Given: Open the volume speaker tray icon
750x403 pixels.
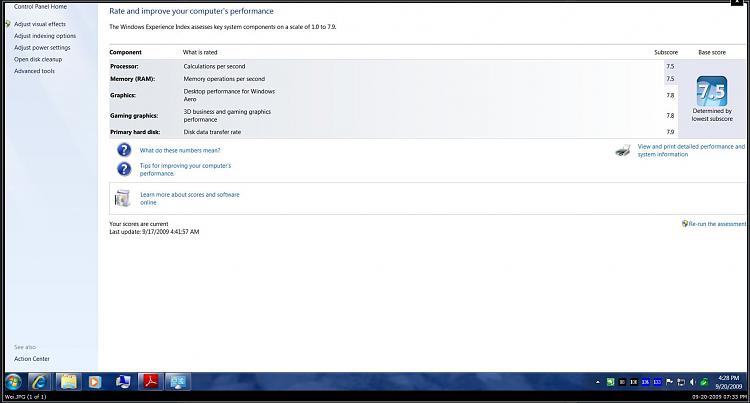Looking at the screenshot, I should (693, 382).
